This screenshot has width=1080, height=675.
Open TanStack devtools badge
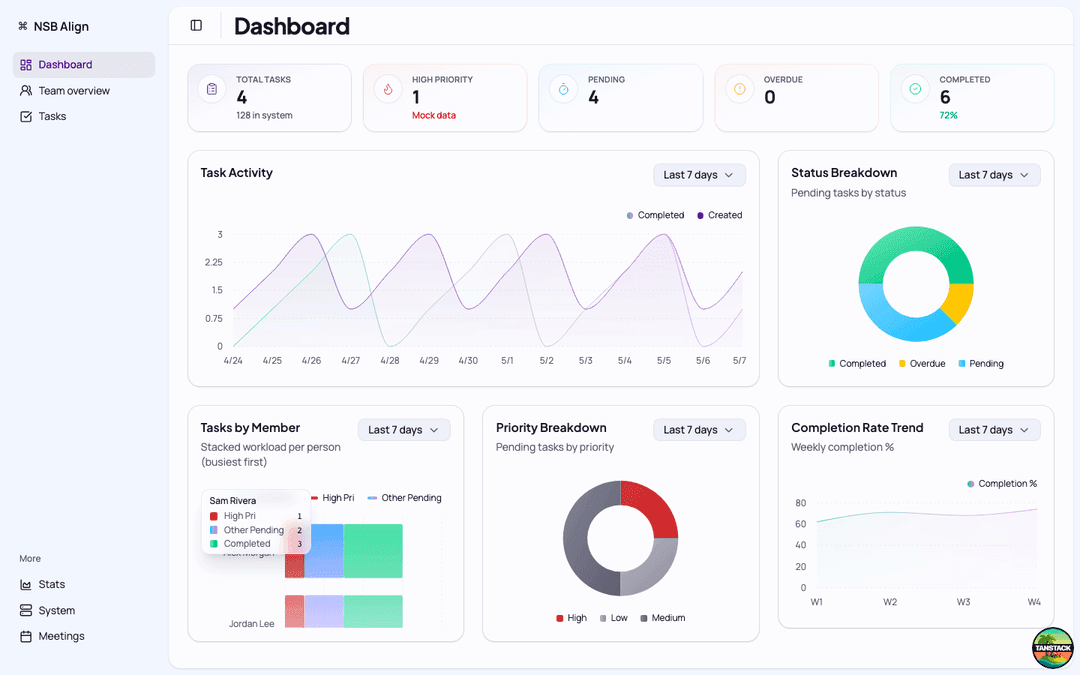click(x=1052, y=647)
